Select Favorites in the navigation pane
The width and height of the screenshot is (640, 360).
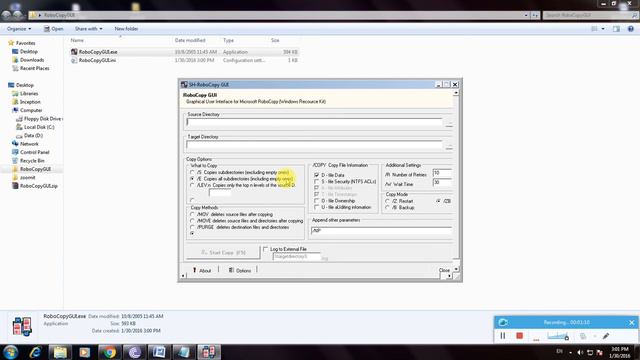coord(25,43)
